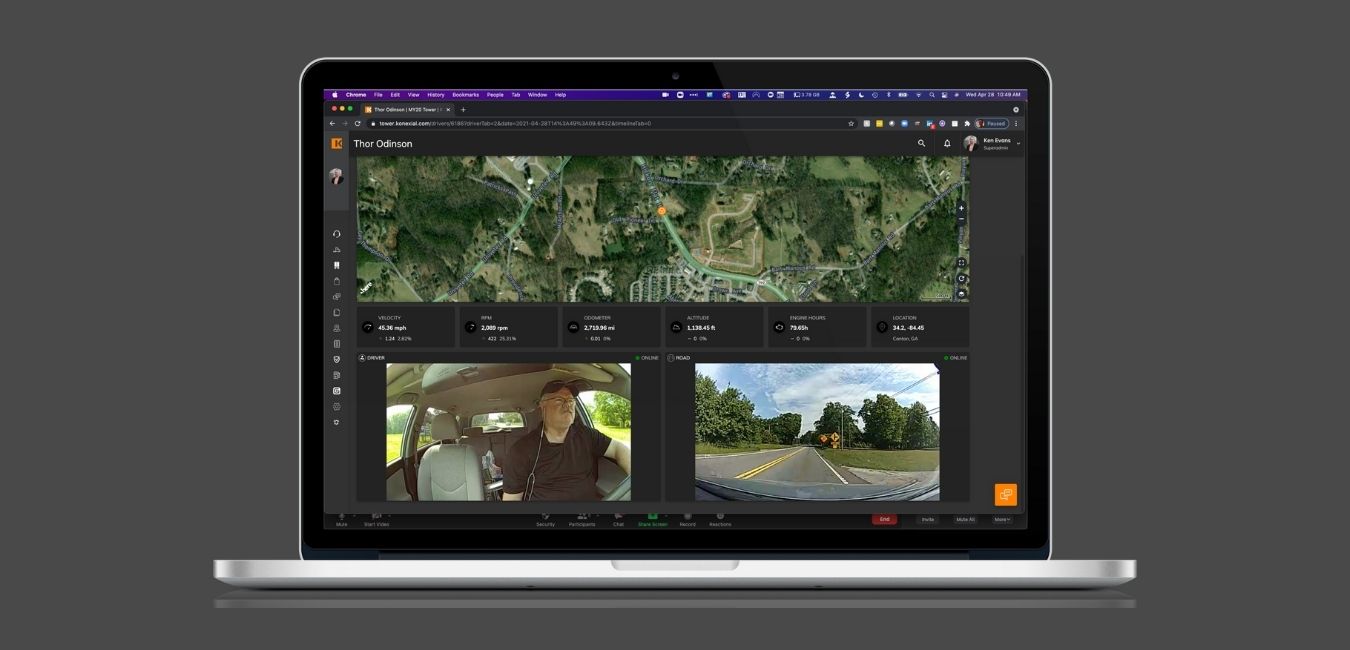The height and width of the screenshot is (650, 1350).
Task: Select the highlighted camera icon in sidebar
Action: (337, 391)
